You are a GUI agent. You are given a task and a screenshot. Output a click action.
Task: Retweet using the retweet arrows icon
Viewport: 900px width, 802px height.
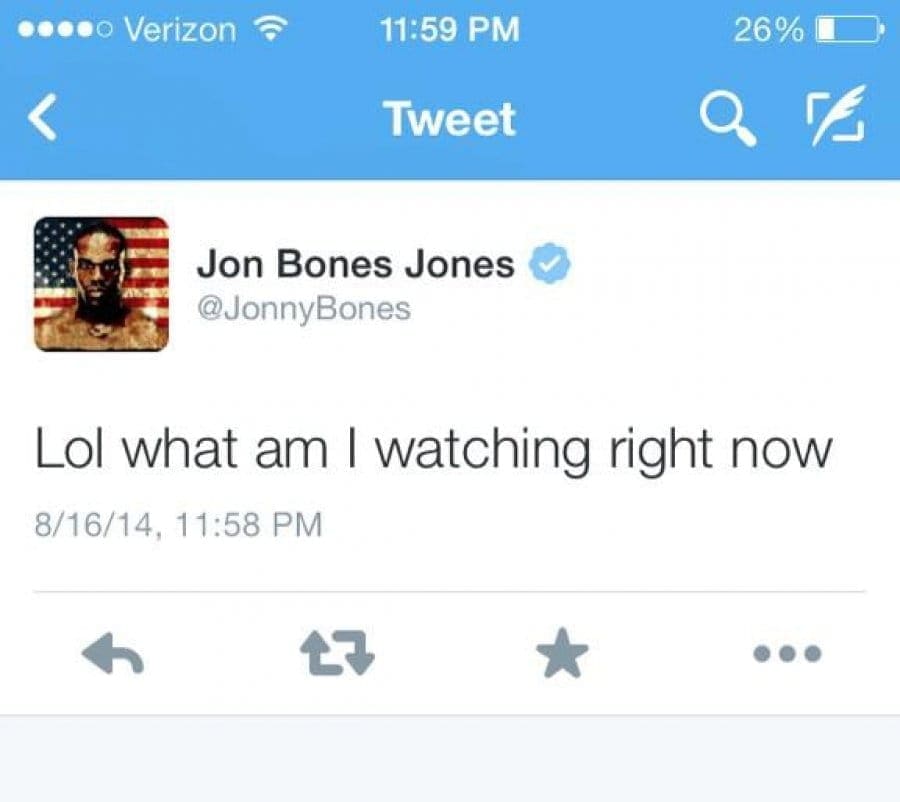[x=338, y=653]
